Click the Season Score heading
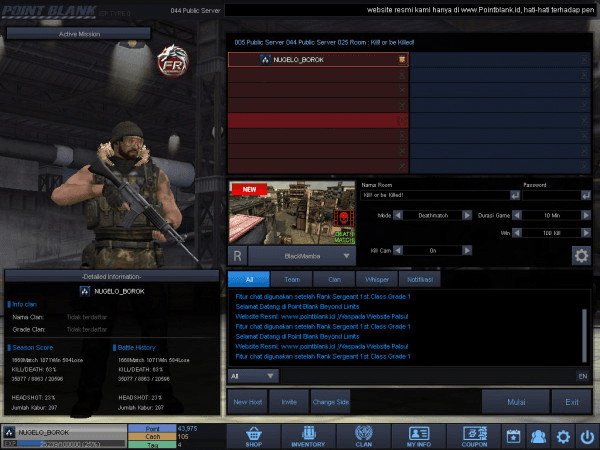The image size is (600, 450). pyautogui.click(x=33, y=347)
